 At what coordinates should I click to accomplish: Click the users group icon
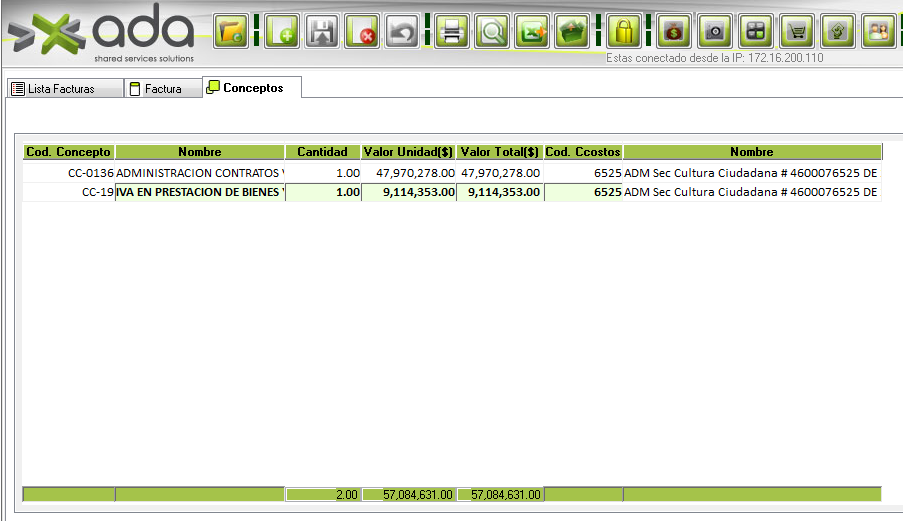click(x=878, y=31)
